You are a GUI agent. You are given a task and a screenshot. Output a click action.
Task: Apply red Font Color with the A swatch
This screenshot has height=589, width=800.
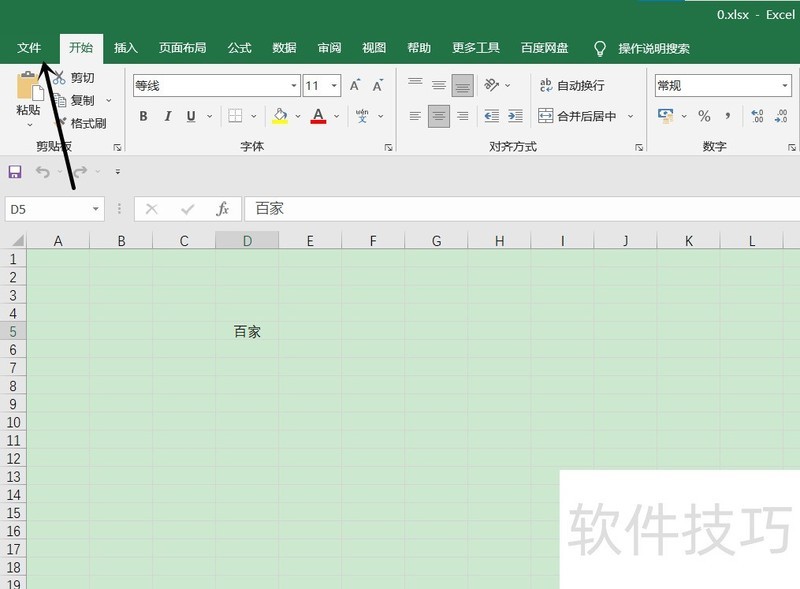click(318, 117)
